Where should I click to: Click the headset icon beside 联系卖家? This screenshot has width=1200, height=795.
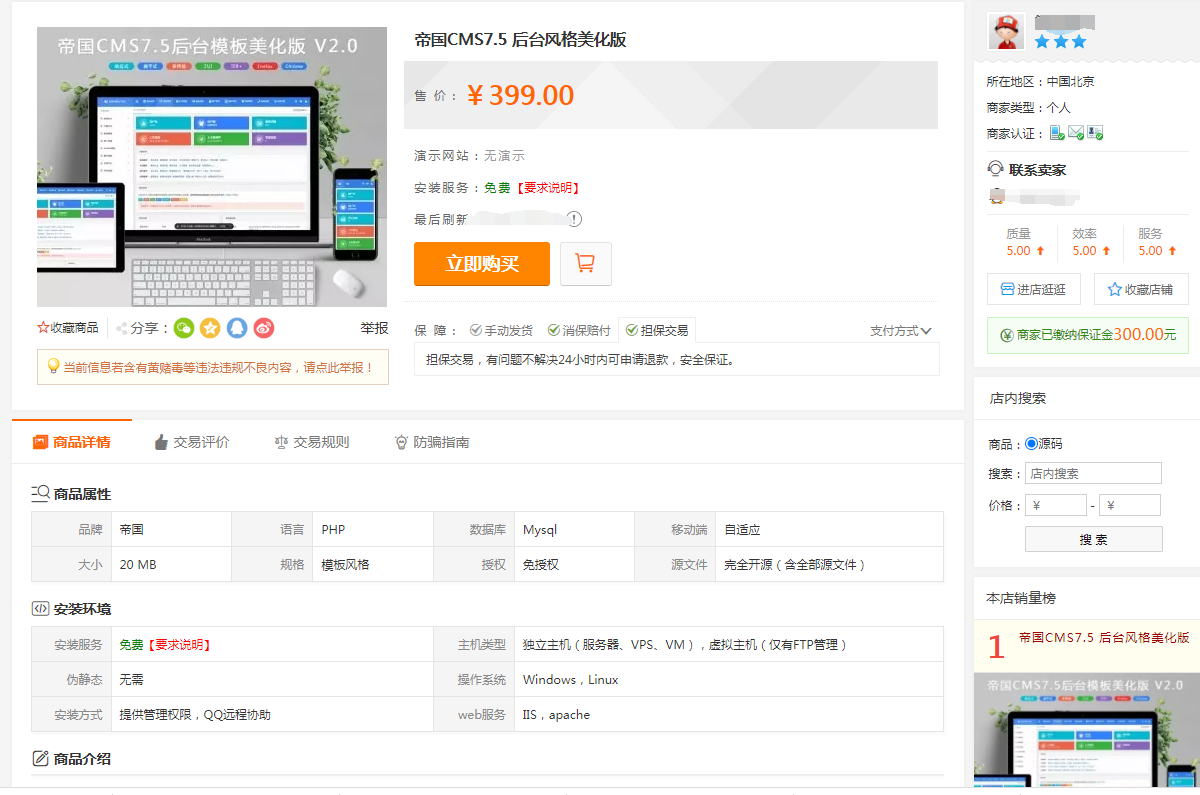(996, 169)
